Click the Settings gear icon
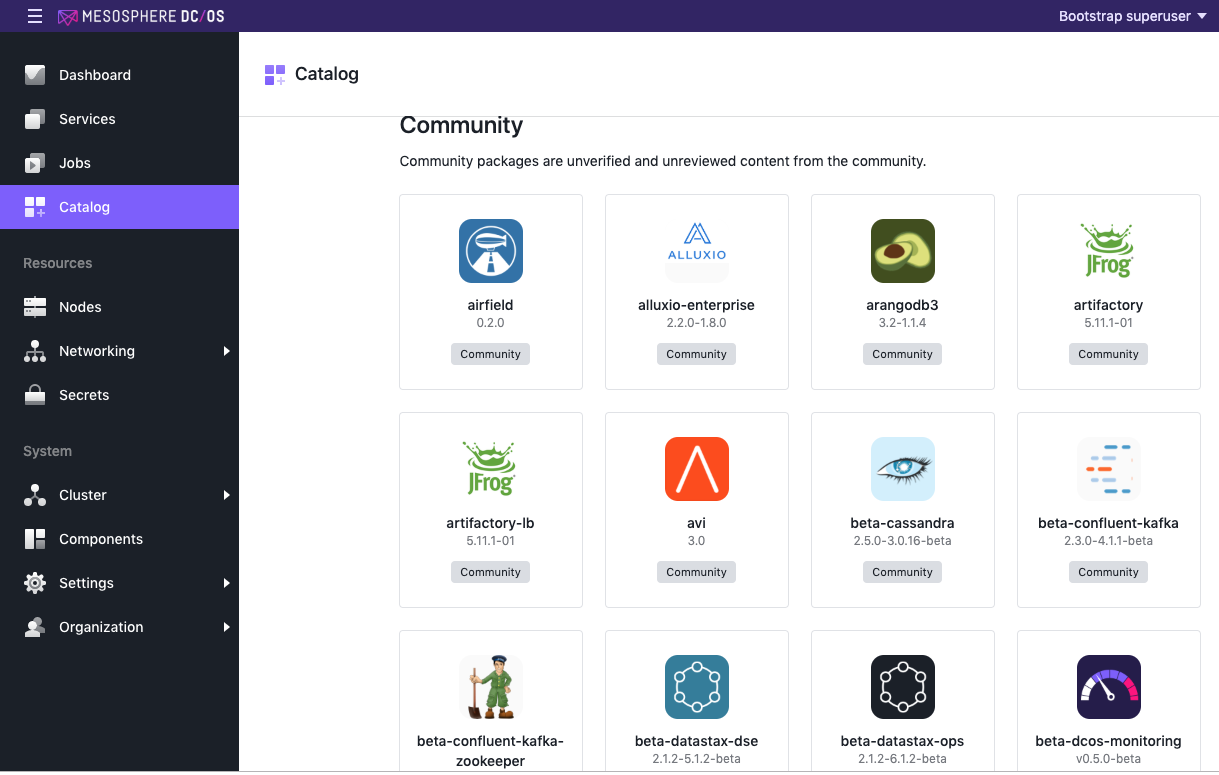Viewport: 1219px width, 775px height. pos(35,583)
